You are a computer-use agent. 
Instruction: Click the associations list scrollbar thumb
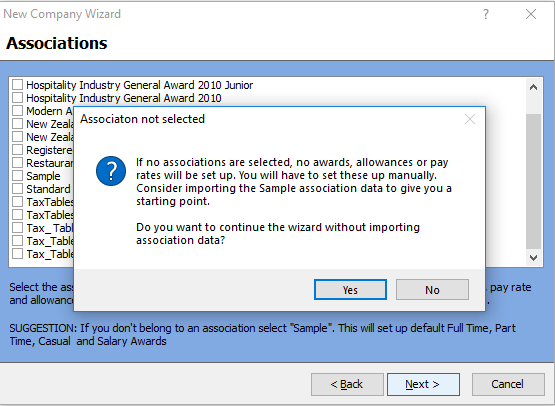(x=533, y=181)
